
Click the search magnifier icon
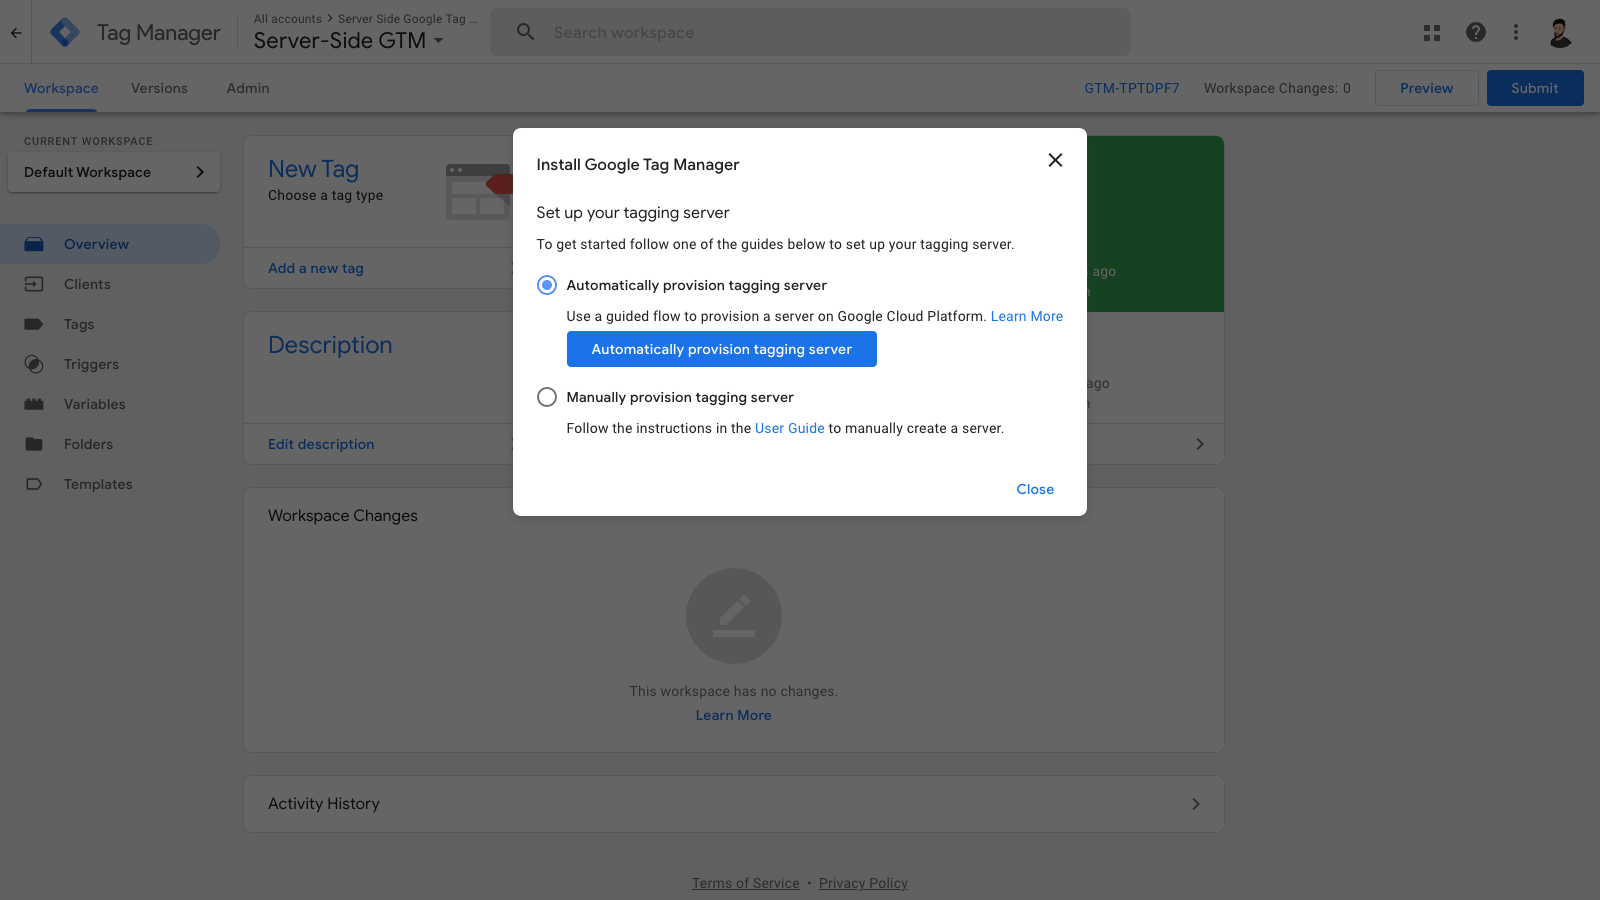(525, 32)
